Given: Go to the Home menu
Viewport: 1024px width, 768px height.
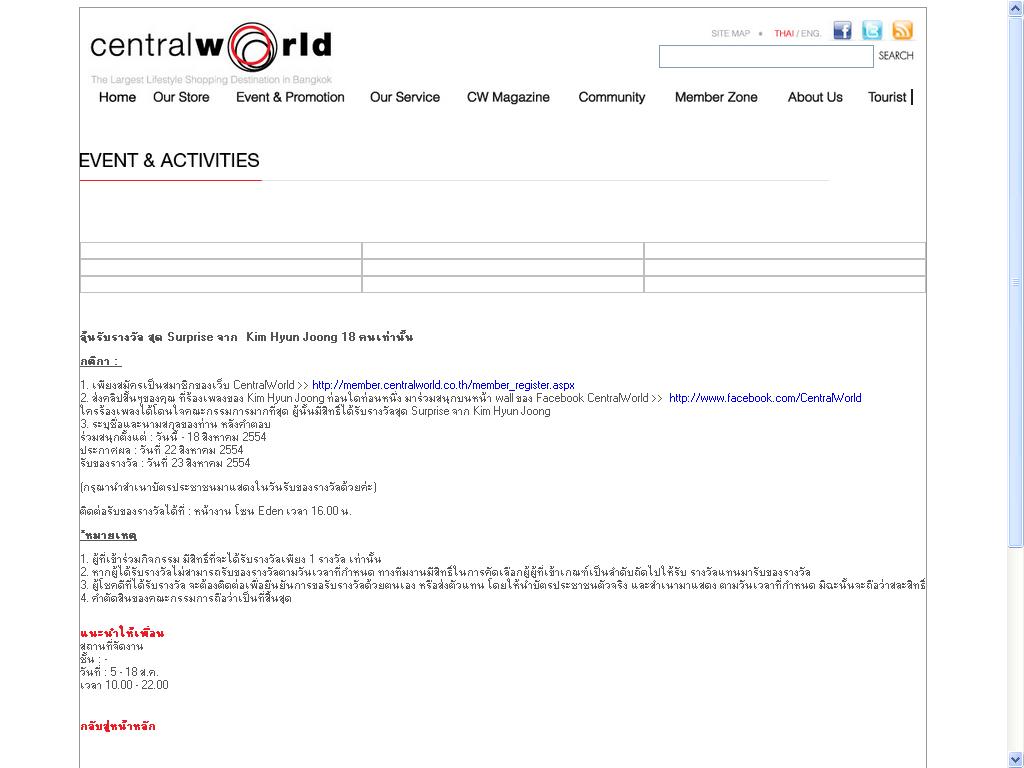Looking at the screenshot, I should point(118,97).
